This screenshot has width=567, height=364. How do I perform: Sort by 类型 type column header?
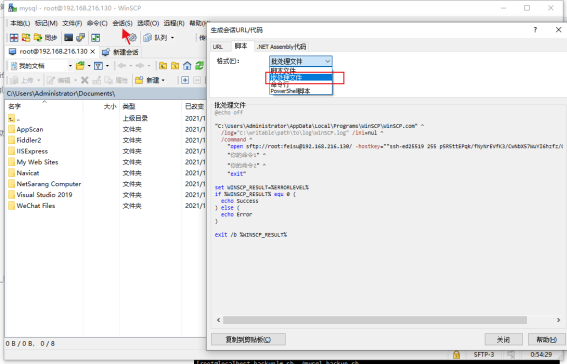tap(150, 106)
